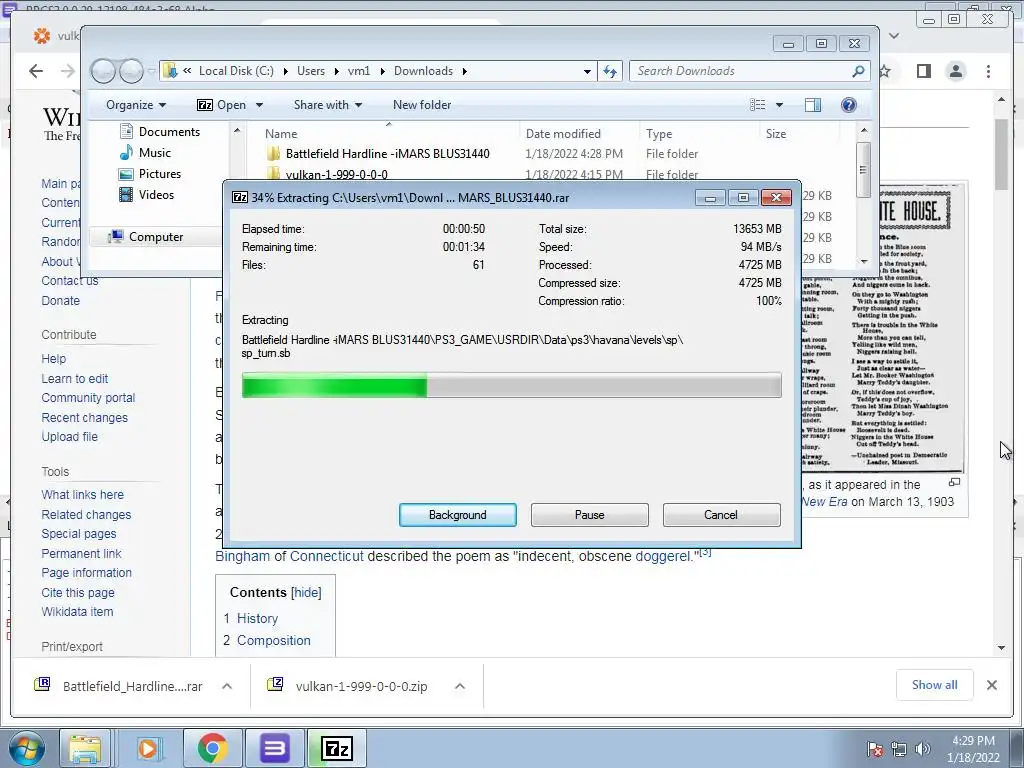
Task: Hide the Wikipedia Contents box
Action: [x=306, y=592]
